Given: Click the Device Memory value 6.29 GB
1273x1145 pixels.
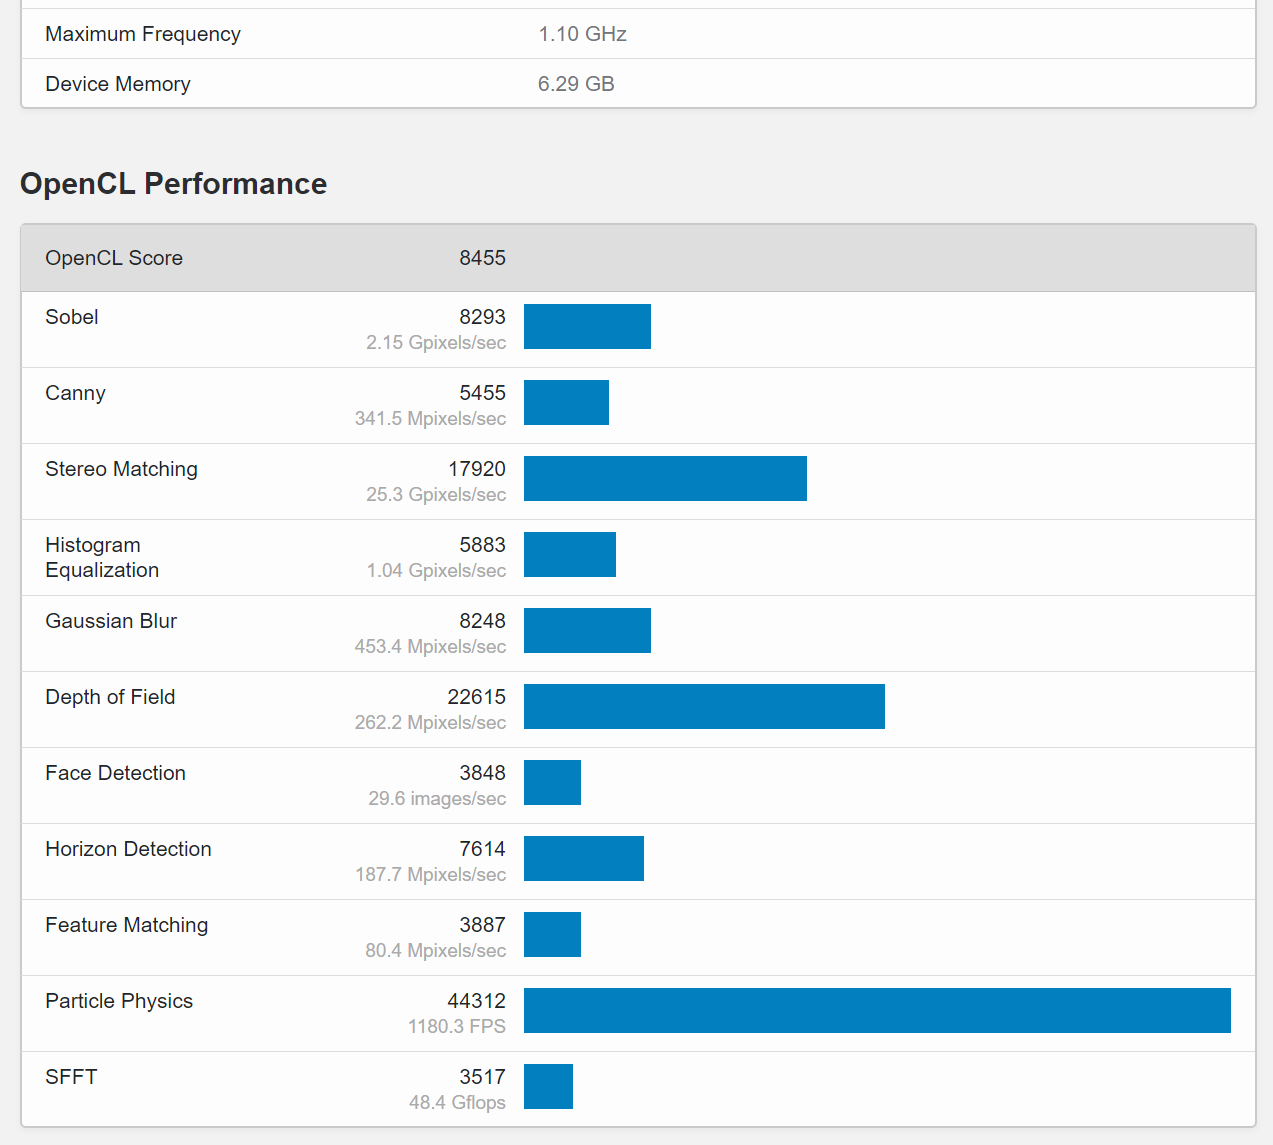Looking at the screenshot, I should 576,84.
